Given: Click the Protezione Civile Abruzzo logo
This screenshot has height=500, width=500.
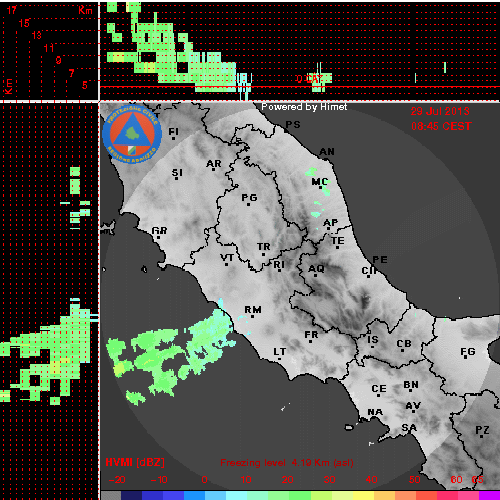Looking at the screenshot, I should click(x=132, y=134).
